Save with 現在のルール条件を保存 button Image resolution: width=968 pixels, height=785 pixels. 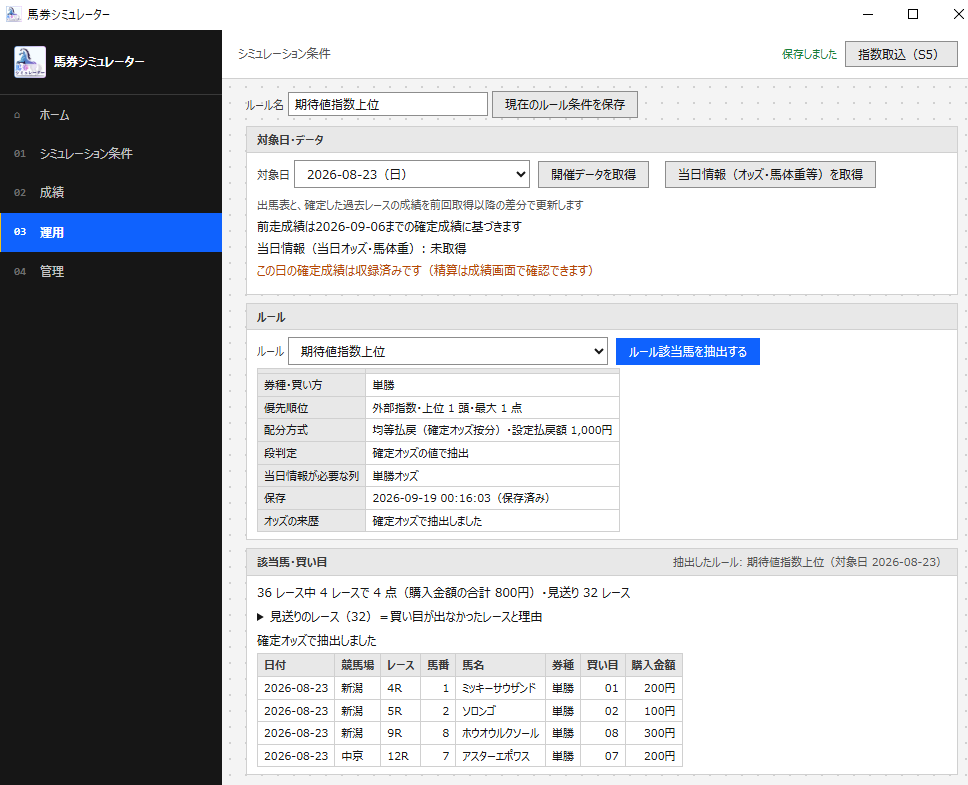pos(565,104)
